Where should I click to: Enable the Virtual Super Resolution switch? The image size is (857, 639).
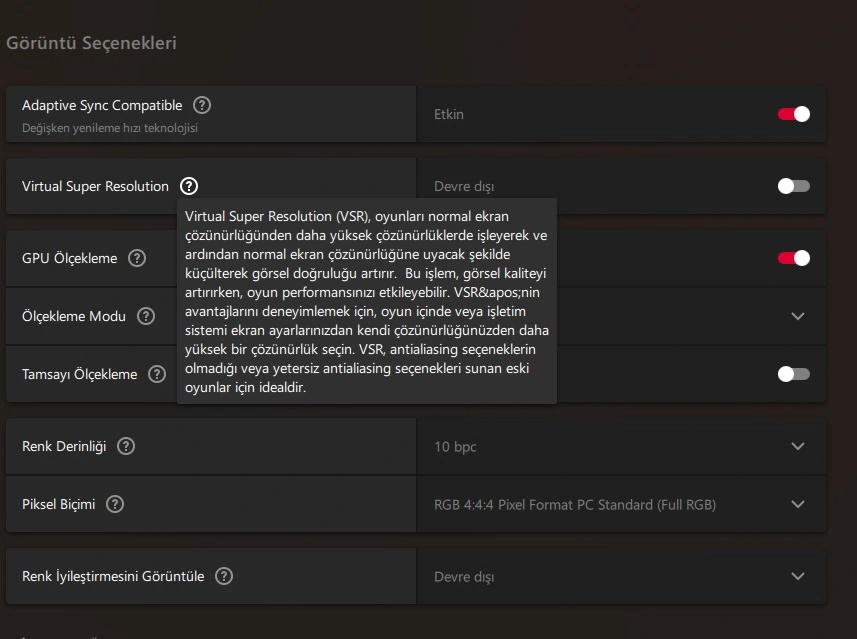pyautogui.click(x=794, y=186)
